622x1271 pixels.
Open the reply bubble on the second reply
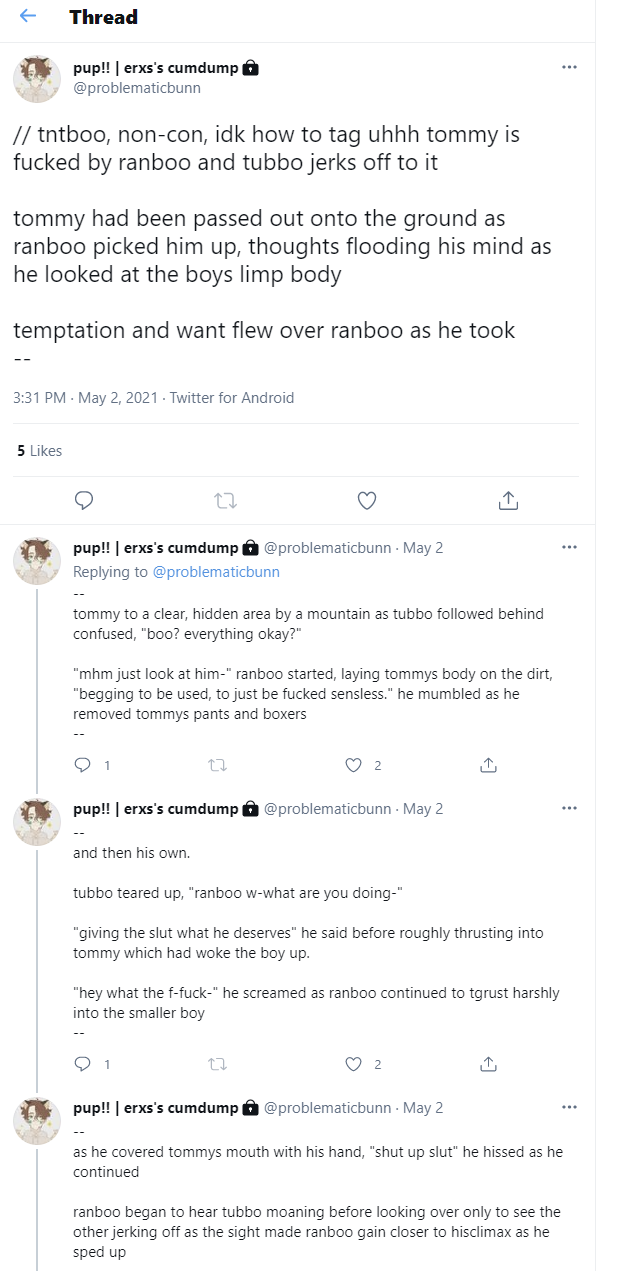tap(83, 1064)
